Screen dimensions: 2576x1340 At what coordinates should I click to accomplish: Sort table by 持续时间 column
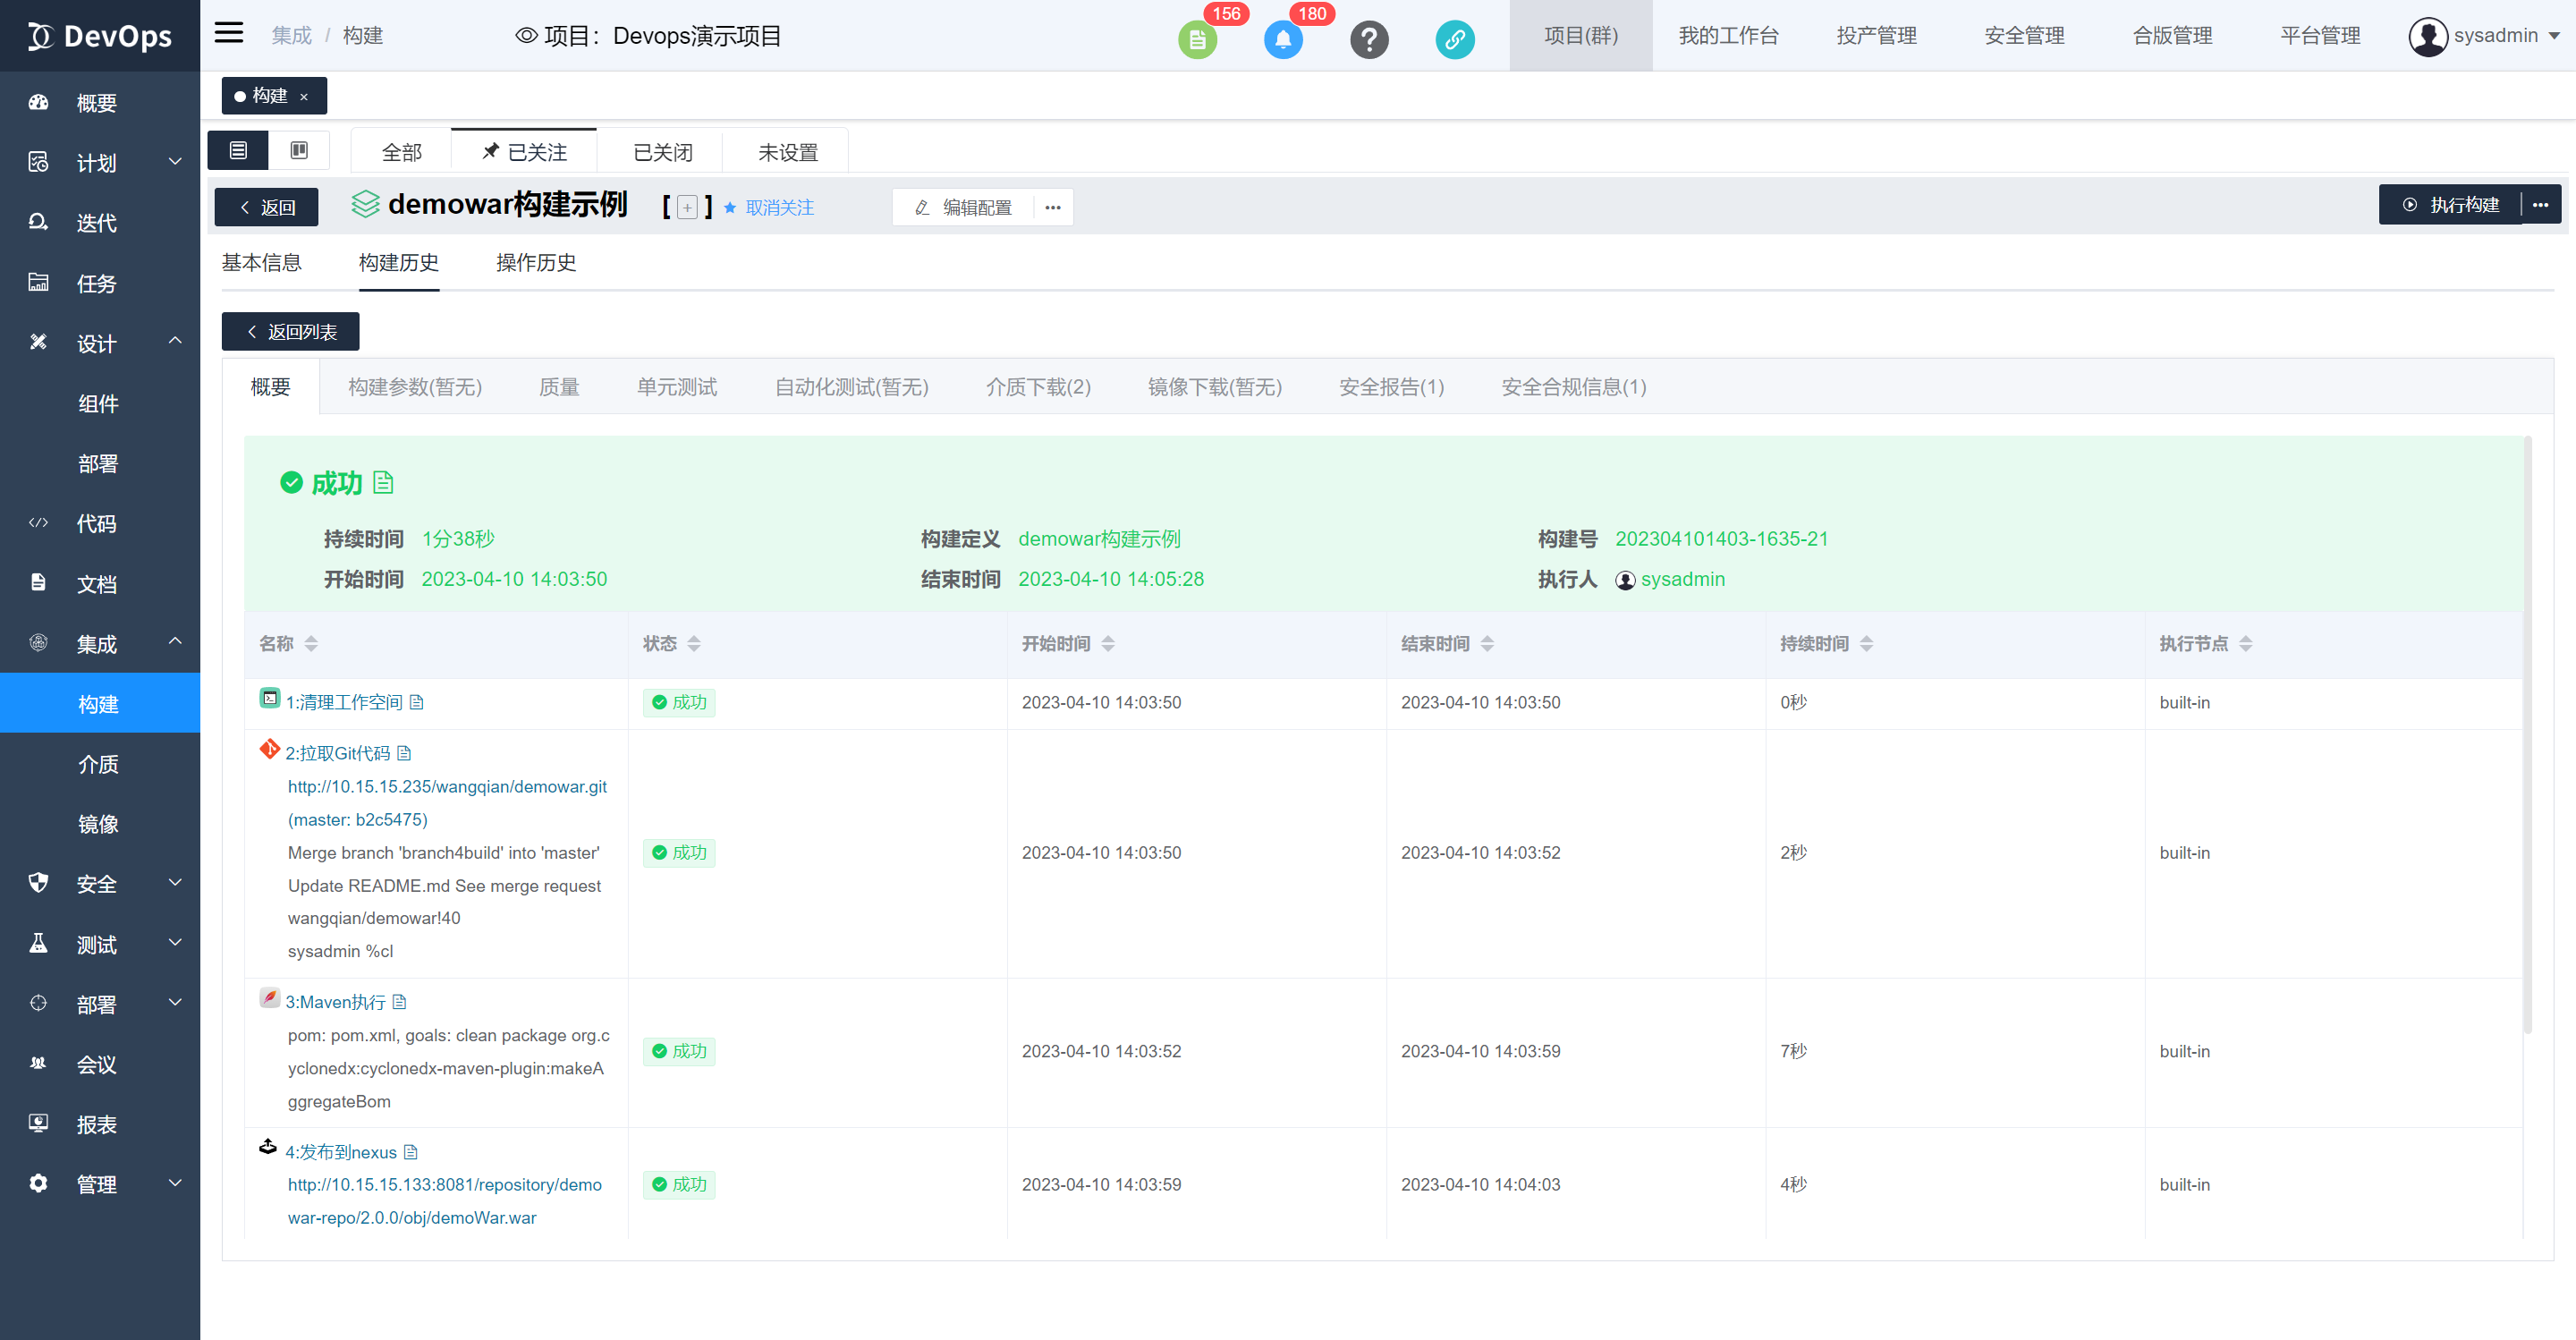1866,644
